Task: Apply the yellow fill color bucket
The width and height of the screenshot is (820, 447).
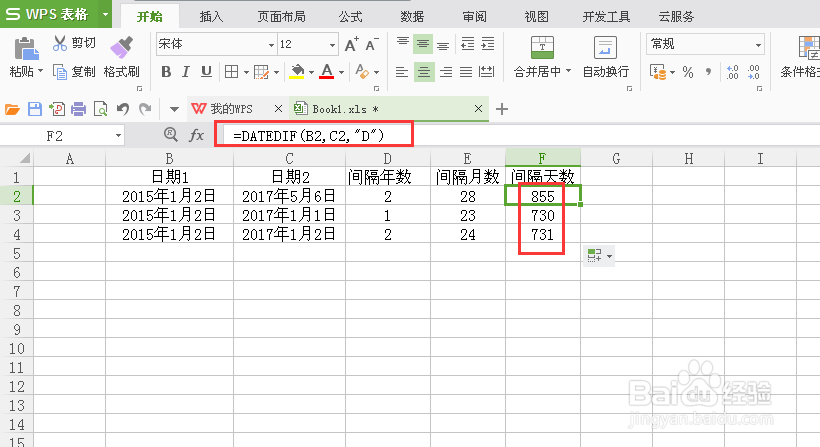Action: coord(297,71)
